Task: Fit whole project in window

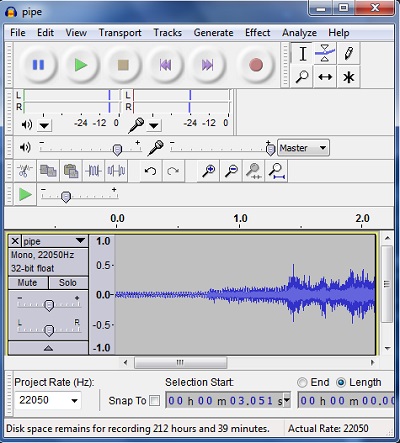Action: pos(276,171)
